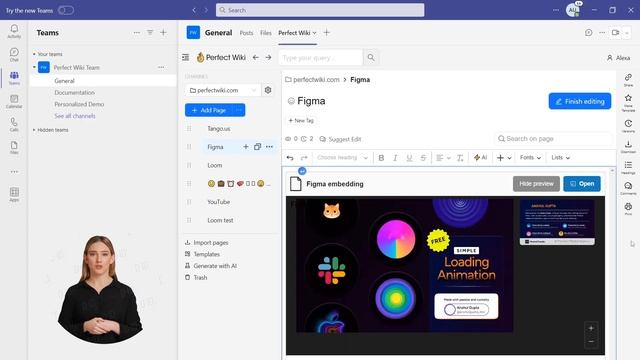640x360 pixels.
Task: Go back with the Perfect Wiki left arrow
Action: [256, 58]
